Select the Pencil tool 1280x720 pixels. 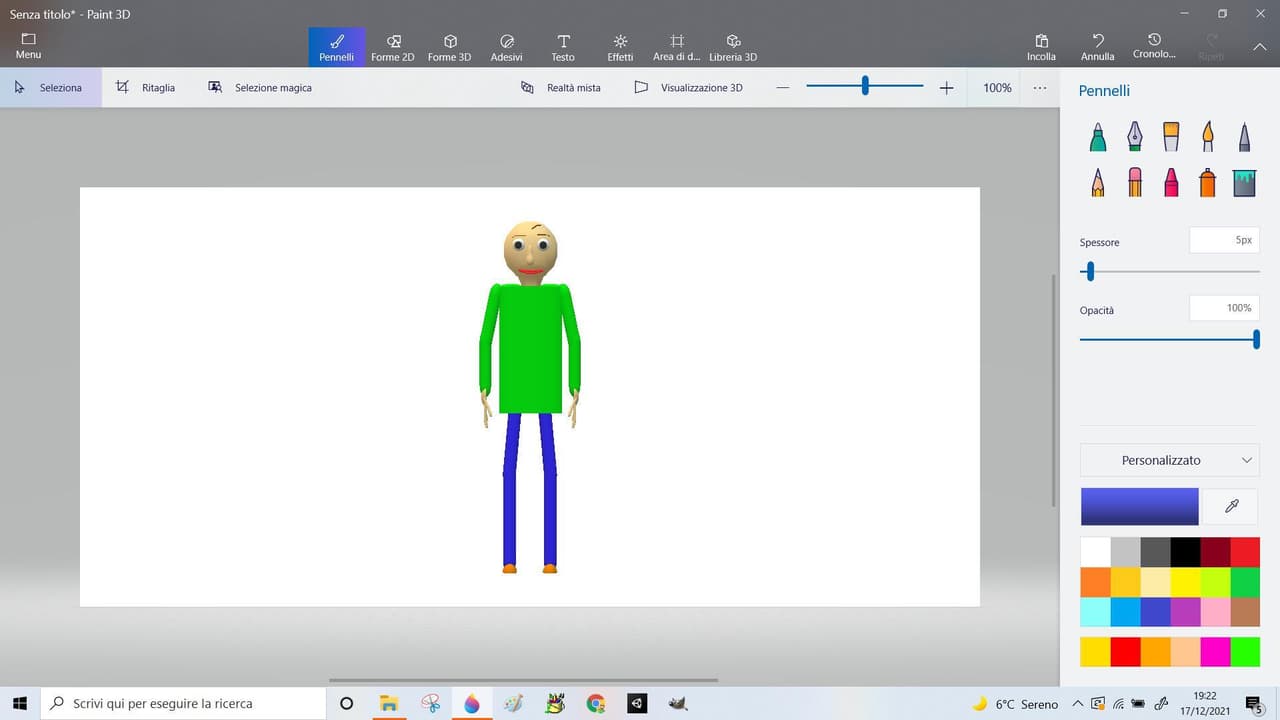pos(1098,182)
